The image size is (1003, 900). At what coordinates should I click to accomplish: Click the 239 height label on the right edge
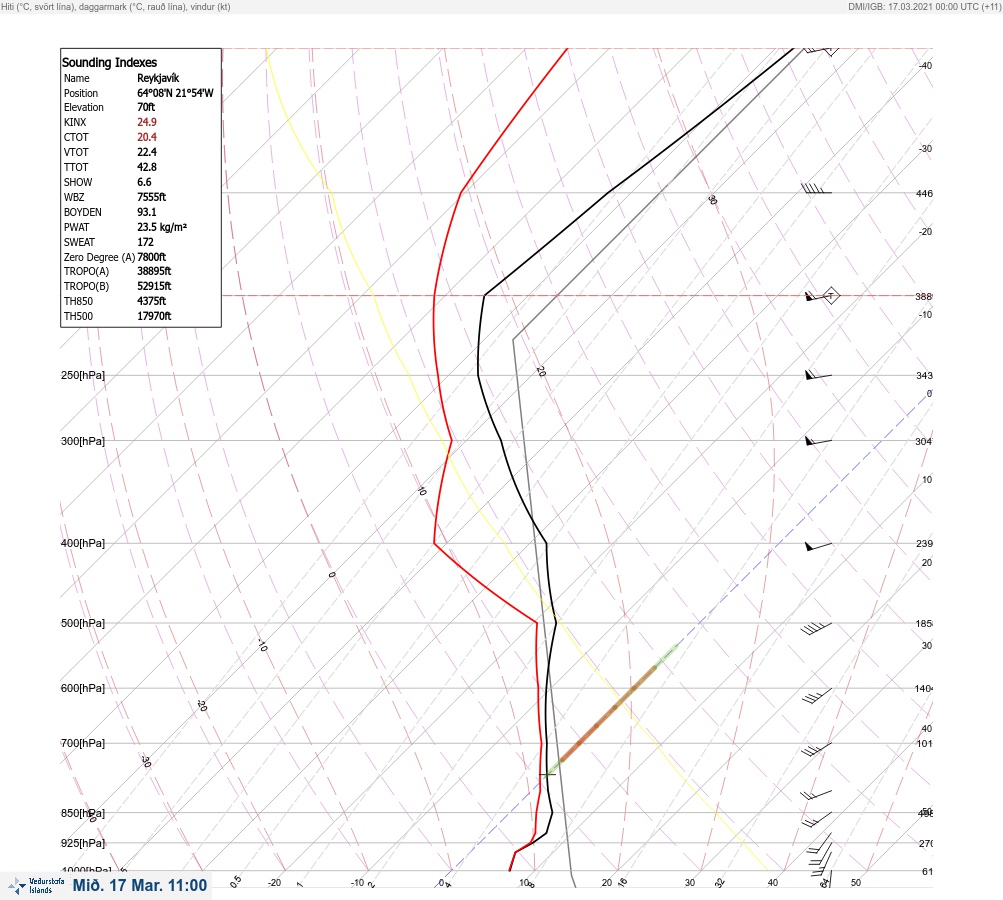pyautogui.click(x=924, y=544)
